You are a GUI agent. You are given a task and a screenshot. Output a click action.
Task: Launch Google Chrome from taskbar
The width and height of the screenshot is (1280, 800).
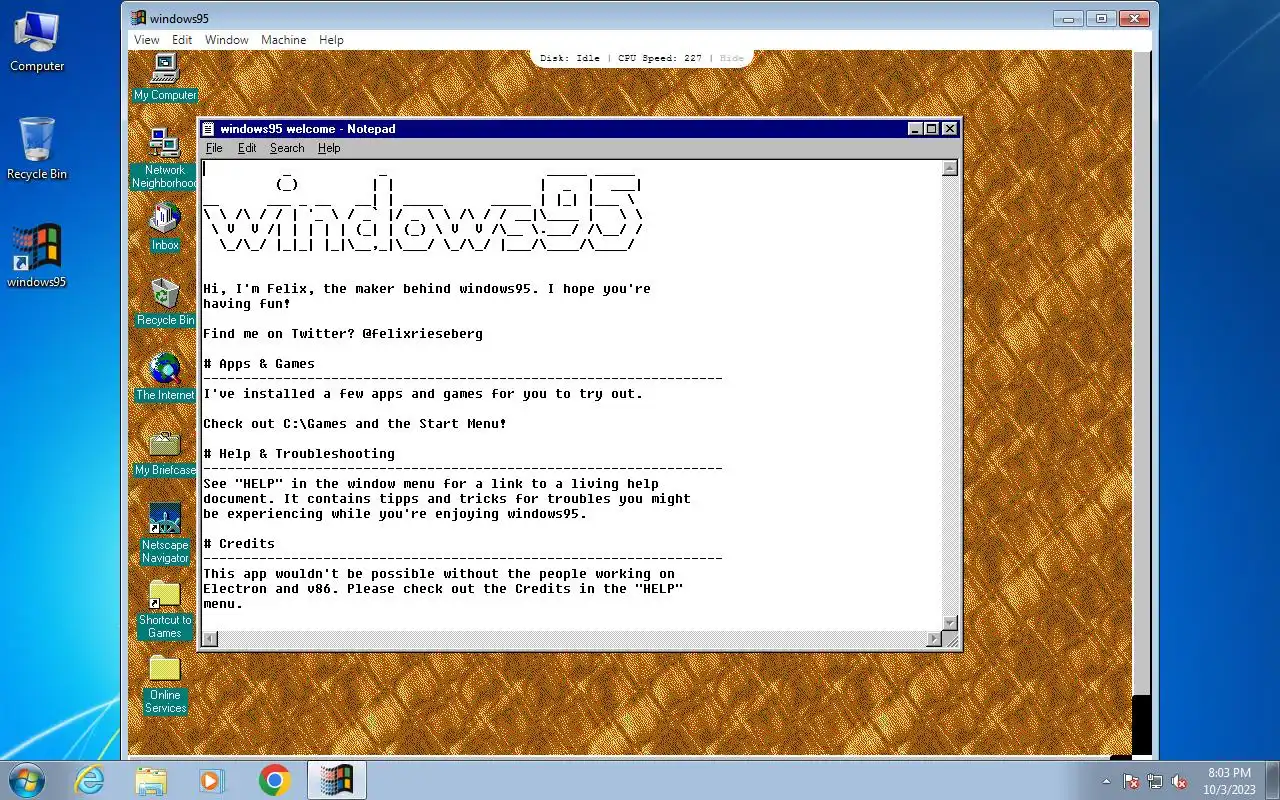[274, 780]
